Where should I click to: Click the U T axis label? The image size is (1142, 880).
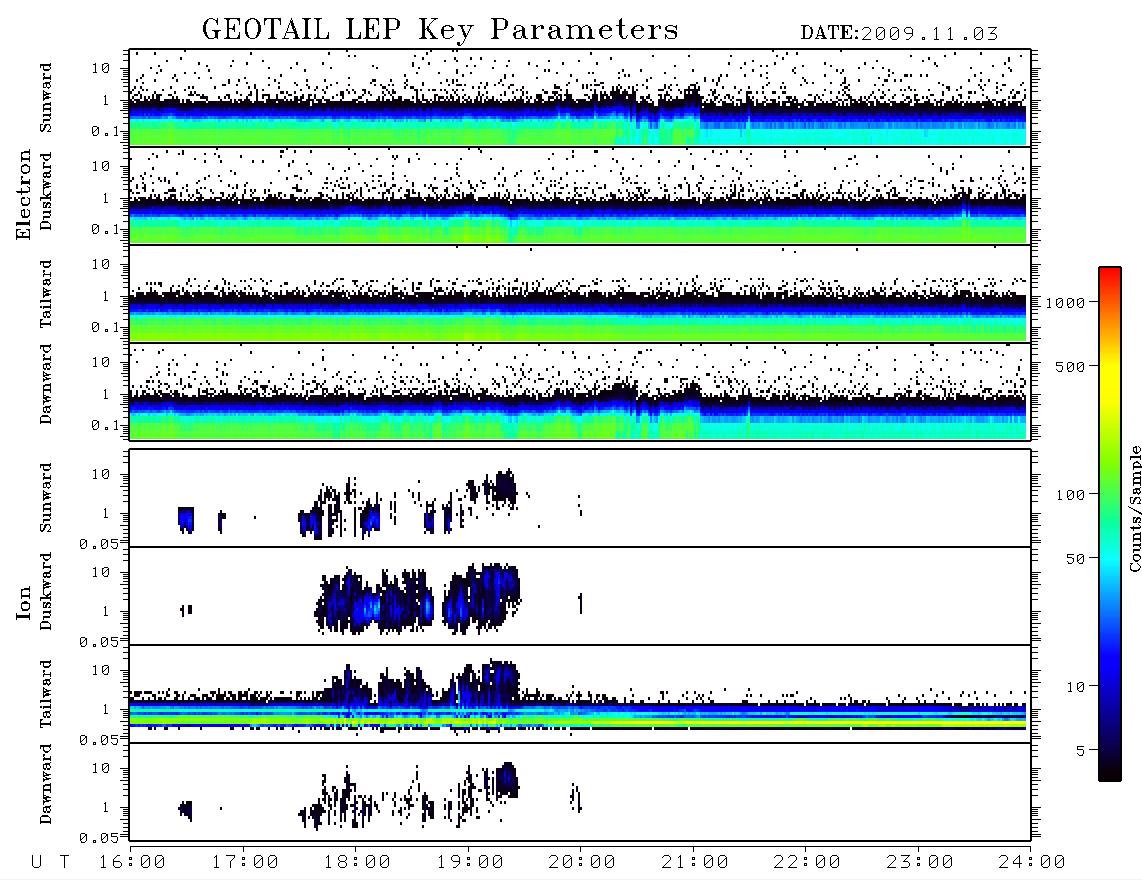point(50,863)
